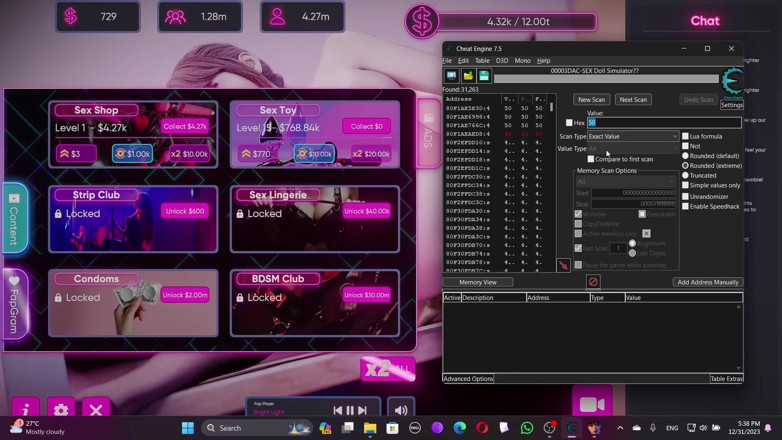Open the process list computer icon
Image resolution: width=782 pixels, height=440 pixels.
pyautogui.click(x=451, y=76)
